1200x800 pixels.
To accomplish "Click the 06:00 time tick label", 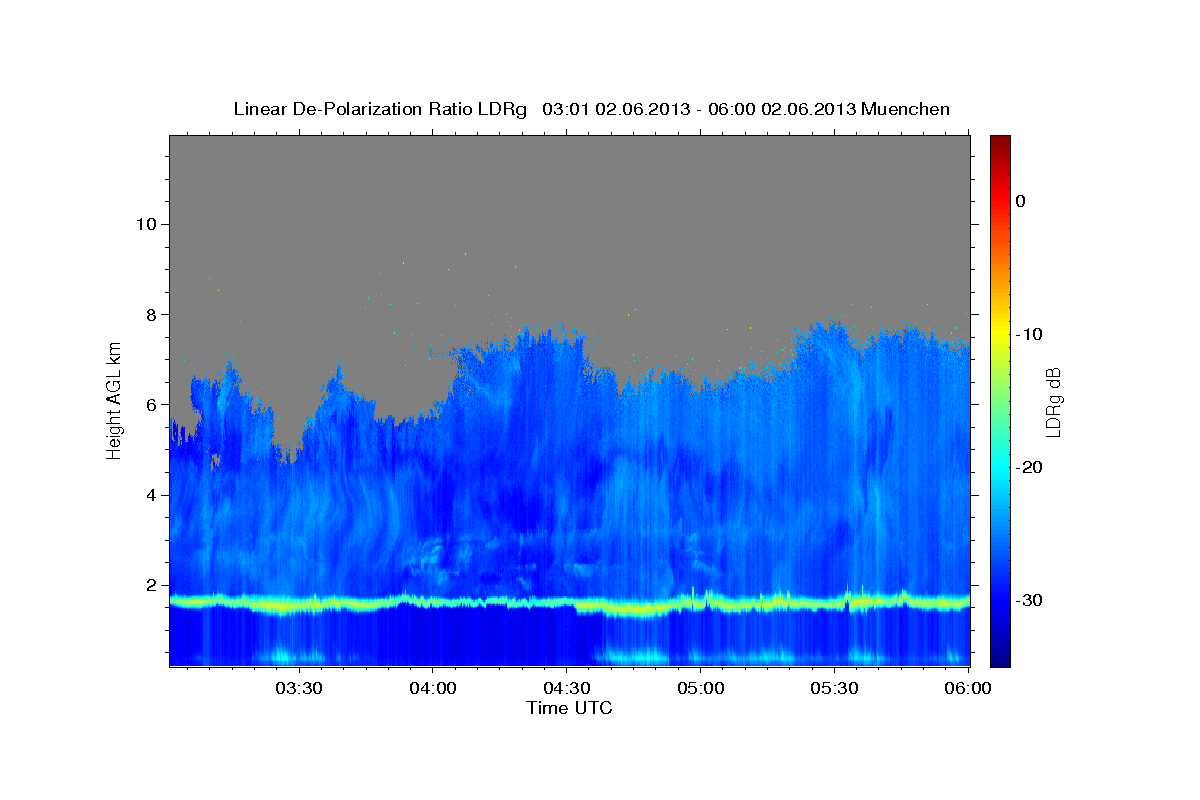I will click(968, 688).
